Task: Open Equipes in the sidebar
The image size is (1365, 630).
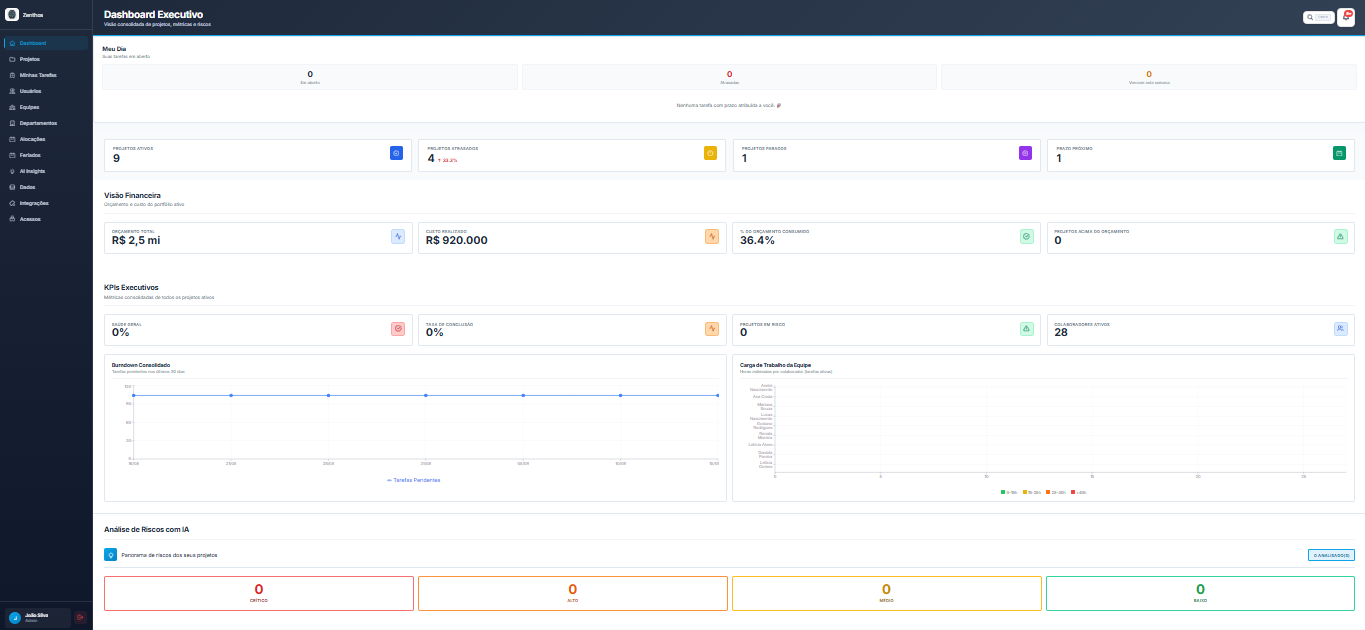Action: click(46, 107)
